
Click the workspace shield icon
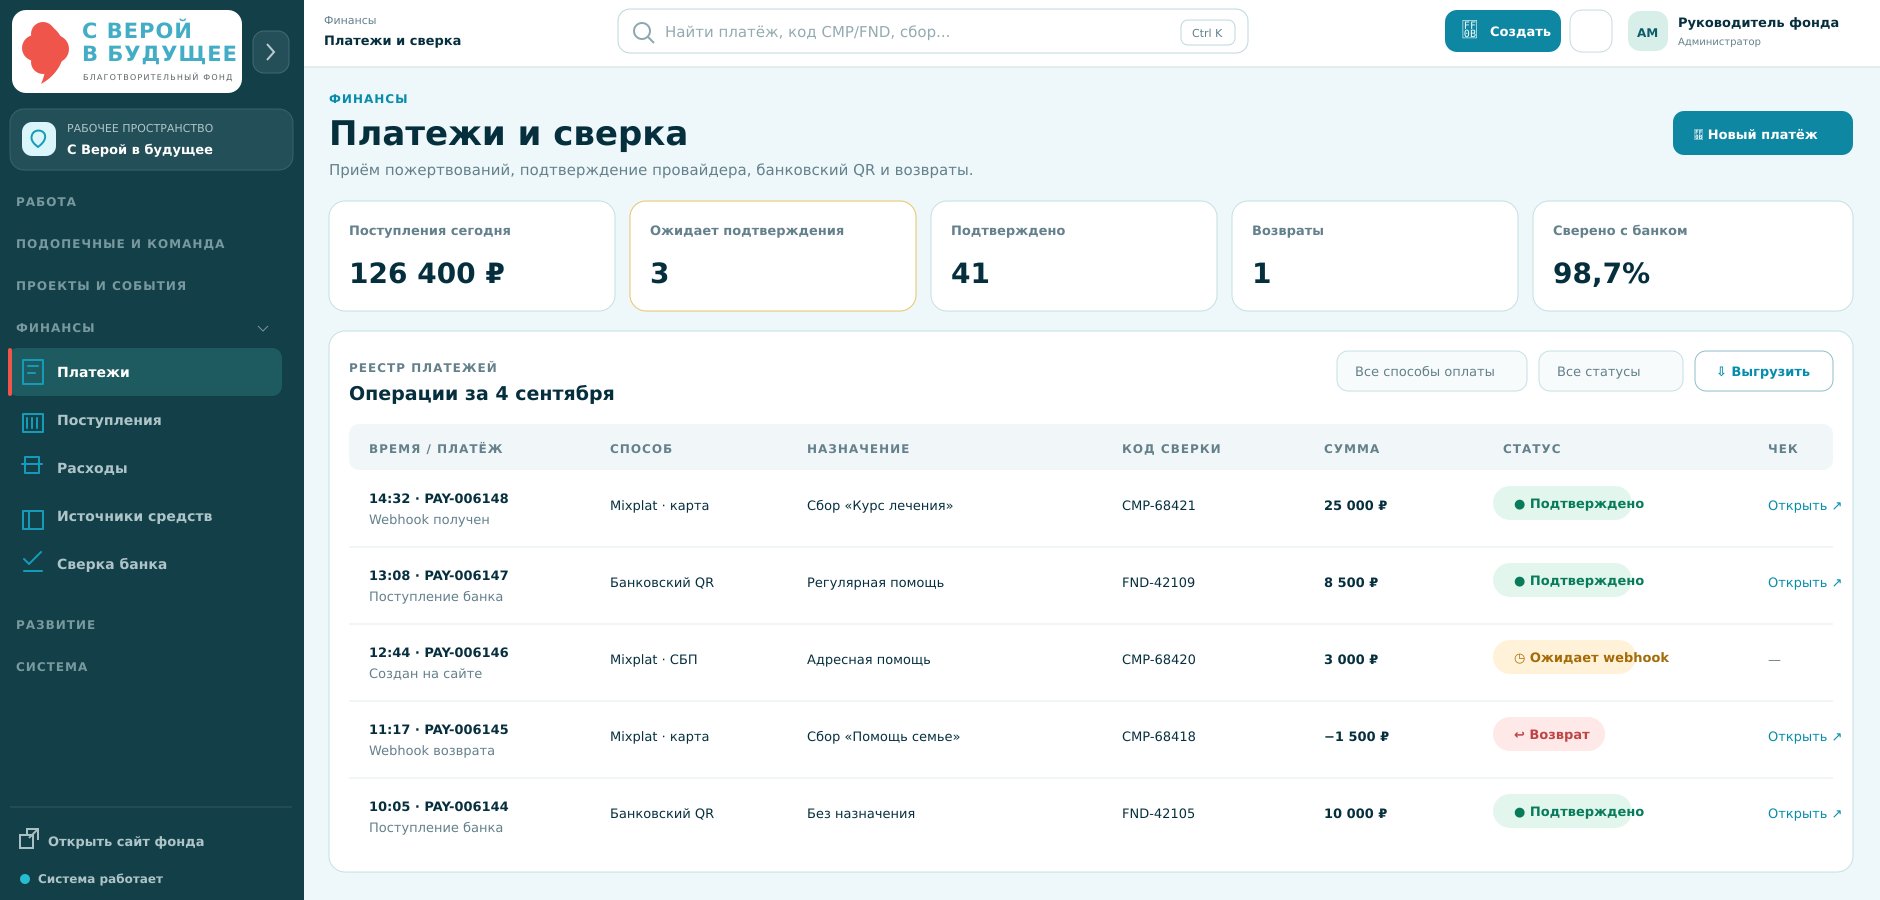click(39, 139)
